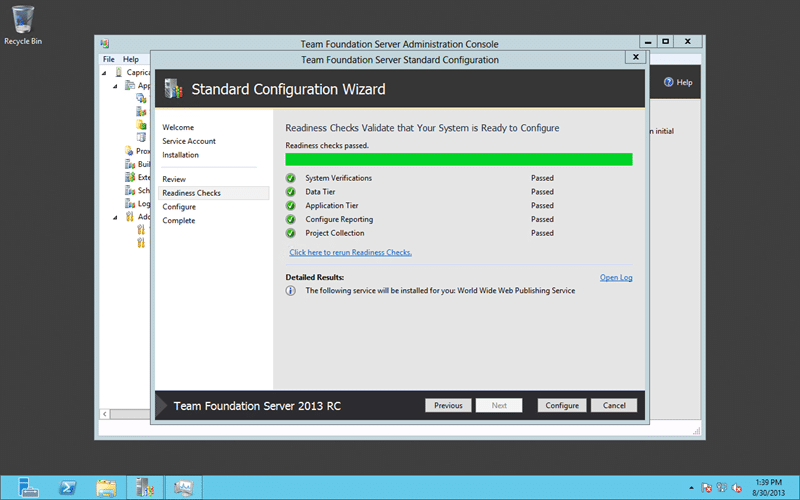Click the green check icon beside Application Tier

pos(291,206)
